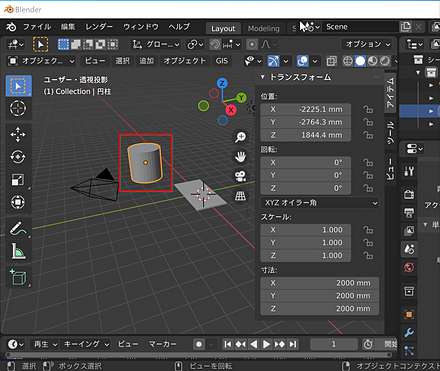Collapse the トランスフォーム panel
The width and height of the screenshot is (440, 371).
(x=262, y=77)
